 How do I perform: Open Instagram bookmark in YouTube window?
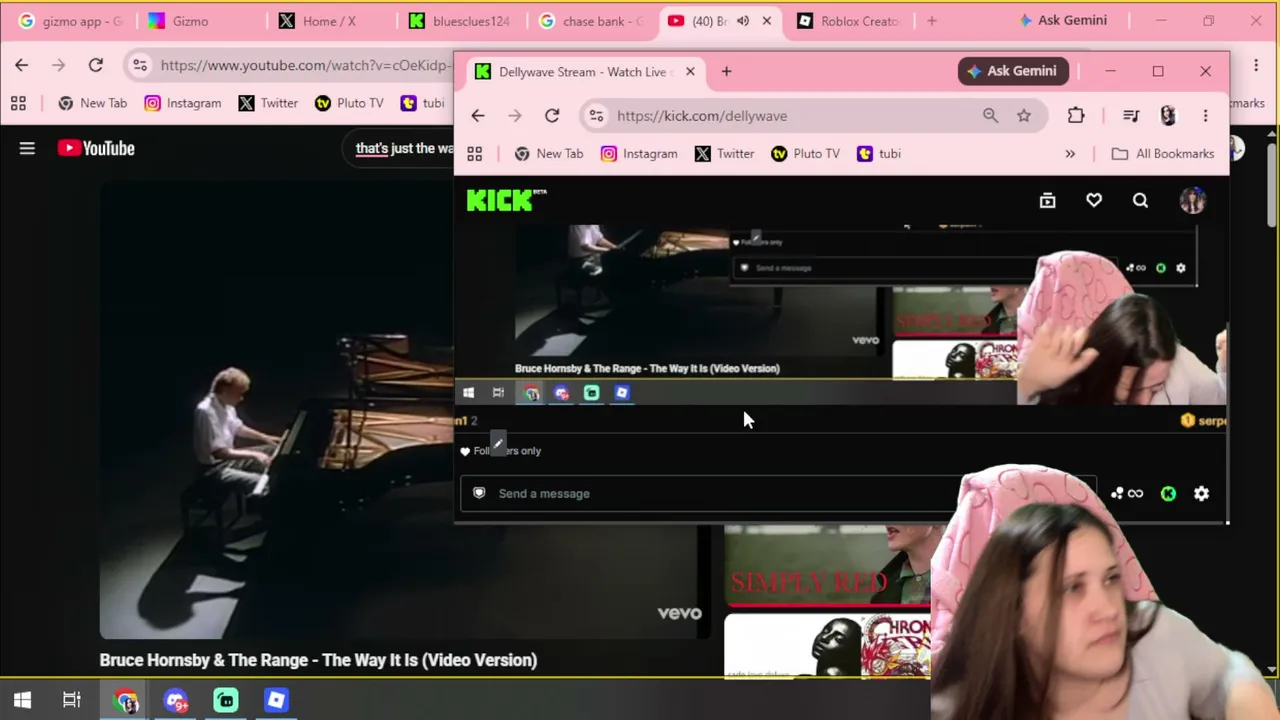[x=183, y=103]
